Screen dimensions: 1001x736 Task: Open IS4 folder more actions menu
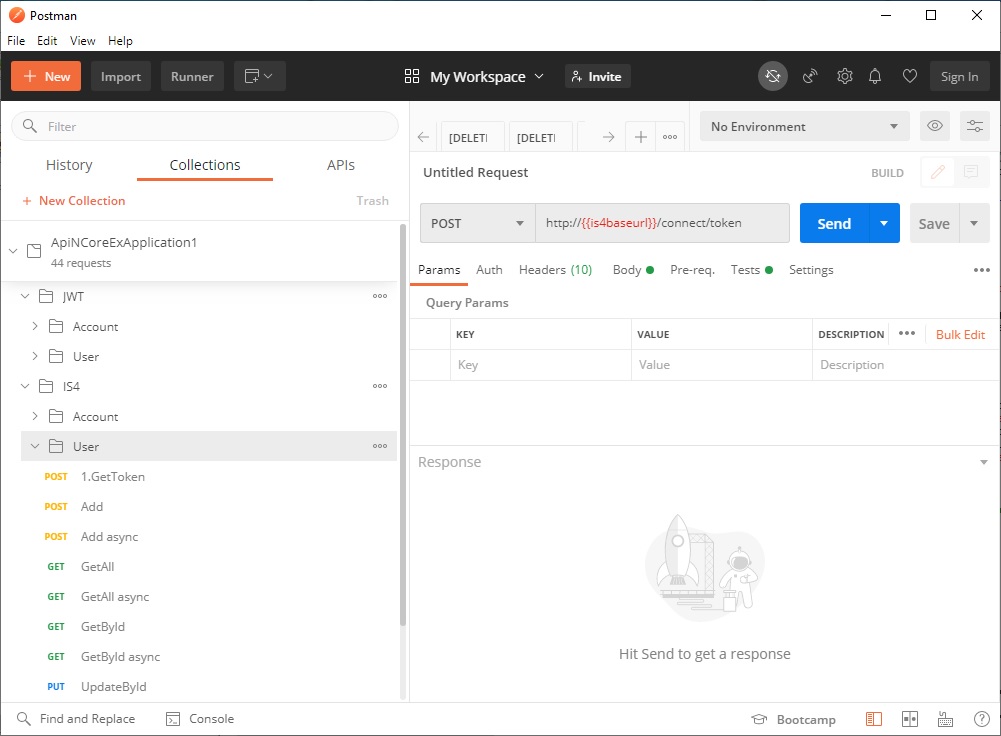[x=380, y=386]
